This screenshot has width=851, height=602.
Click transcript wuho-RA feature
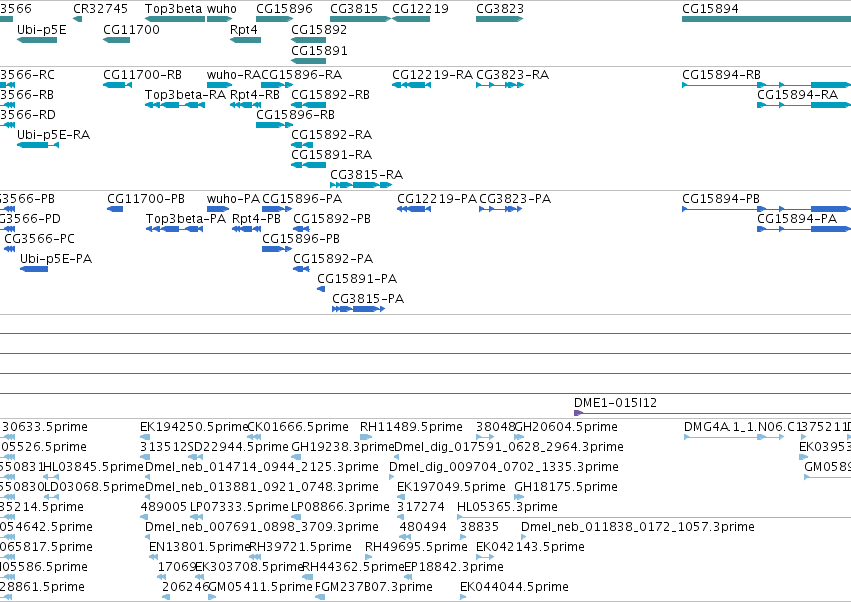[x=219, y=85]
